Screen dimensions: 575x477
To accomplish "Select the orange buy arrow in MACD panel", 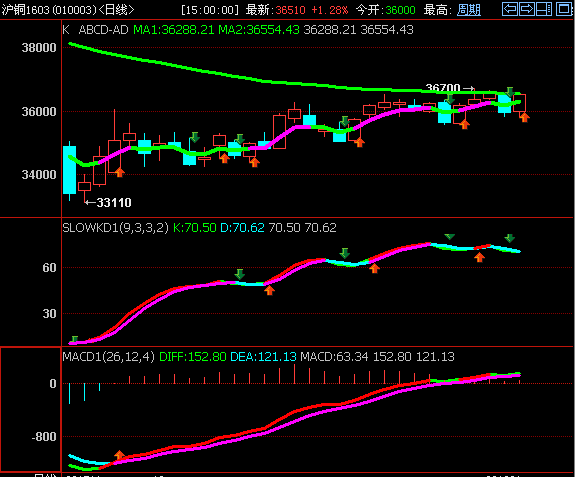I will point(119,455).
